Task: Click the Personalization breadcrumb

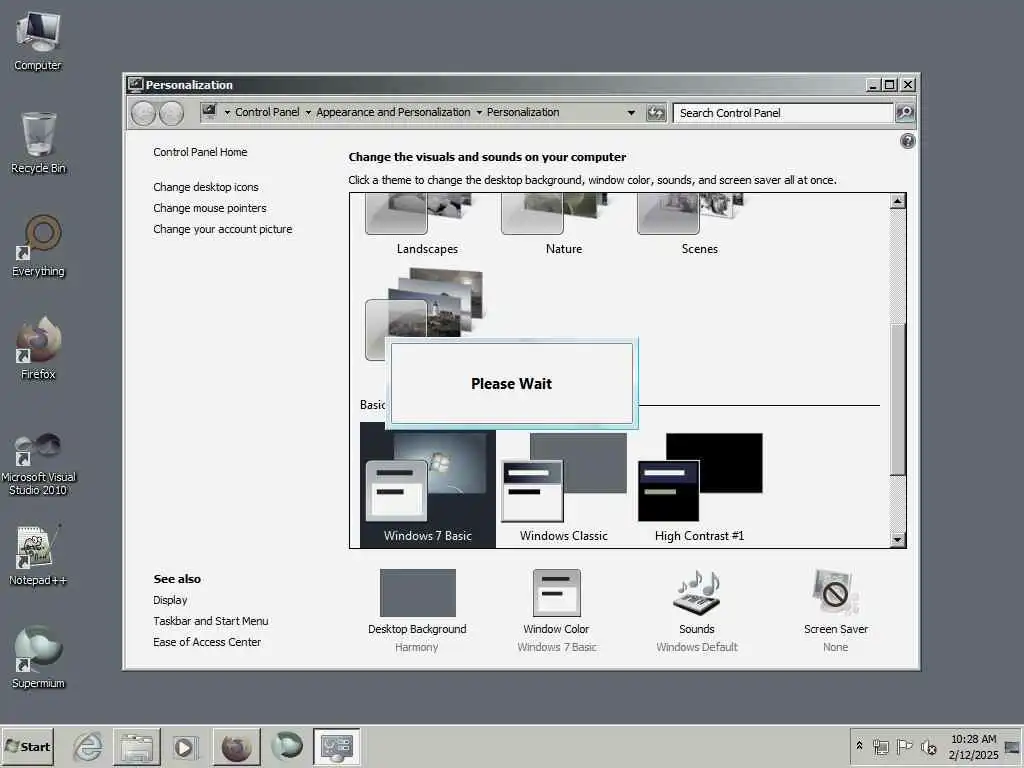Action: (x=523, y=112)
